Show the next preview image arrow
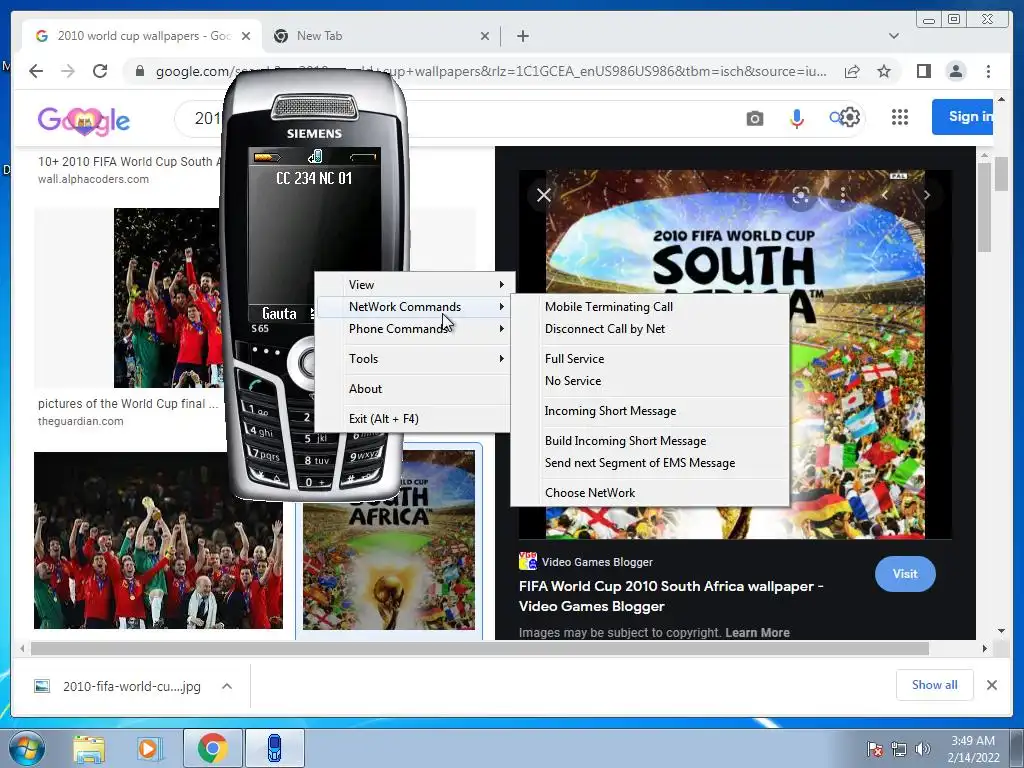1024x768 pixels. tap(926, 195)
